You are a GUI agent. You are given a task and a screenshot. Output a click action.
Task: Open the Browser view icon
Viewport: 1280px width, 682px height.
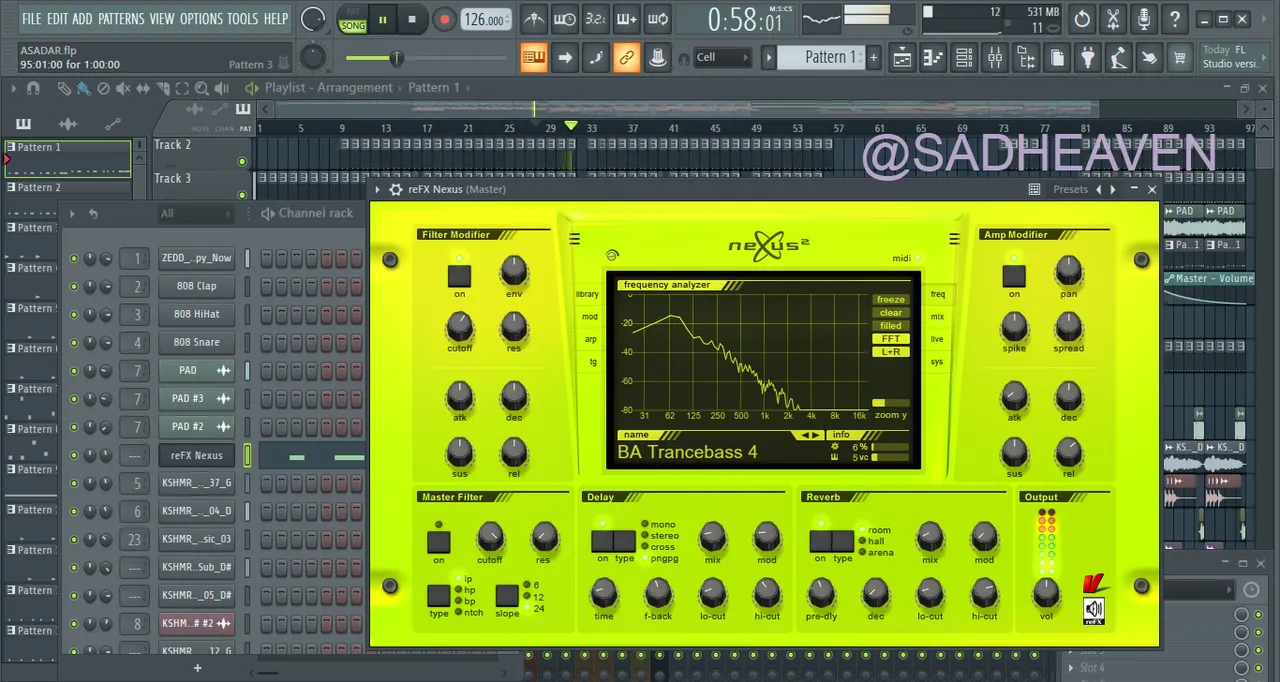click(x=1026, y=57)
